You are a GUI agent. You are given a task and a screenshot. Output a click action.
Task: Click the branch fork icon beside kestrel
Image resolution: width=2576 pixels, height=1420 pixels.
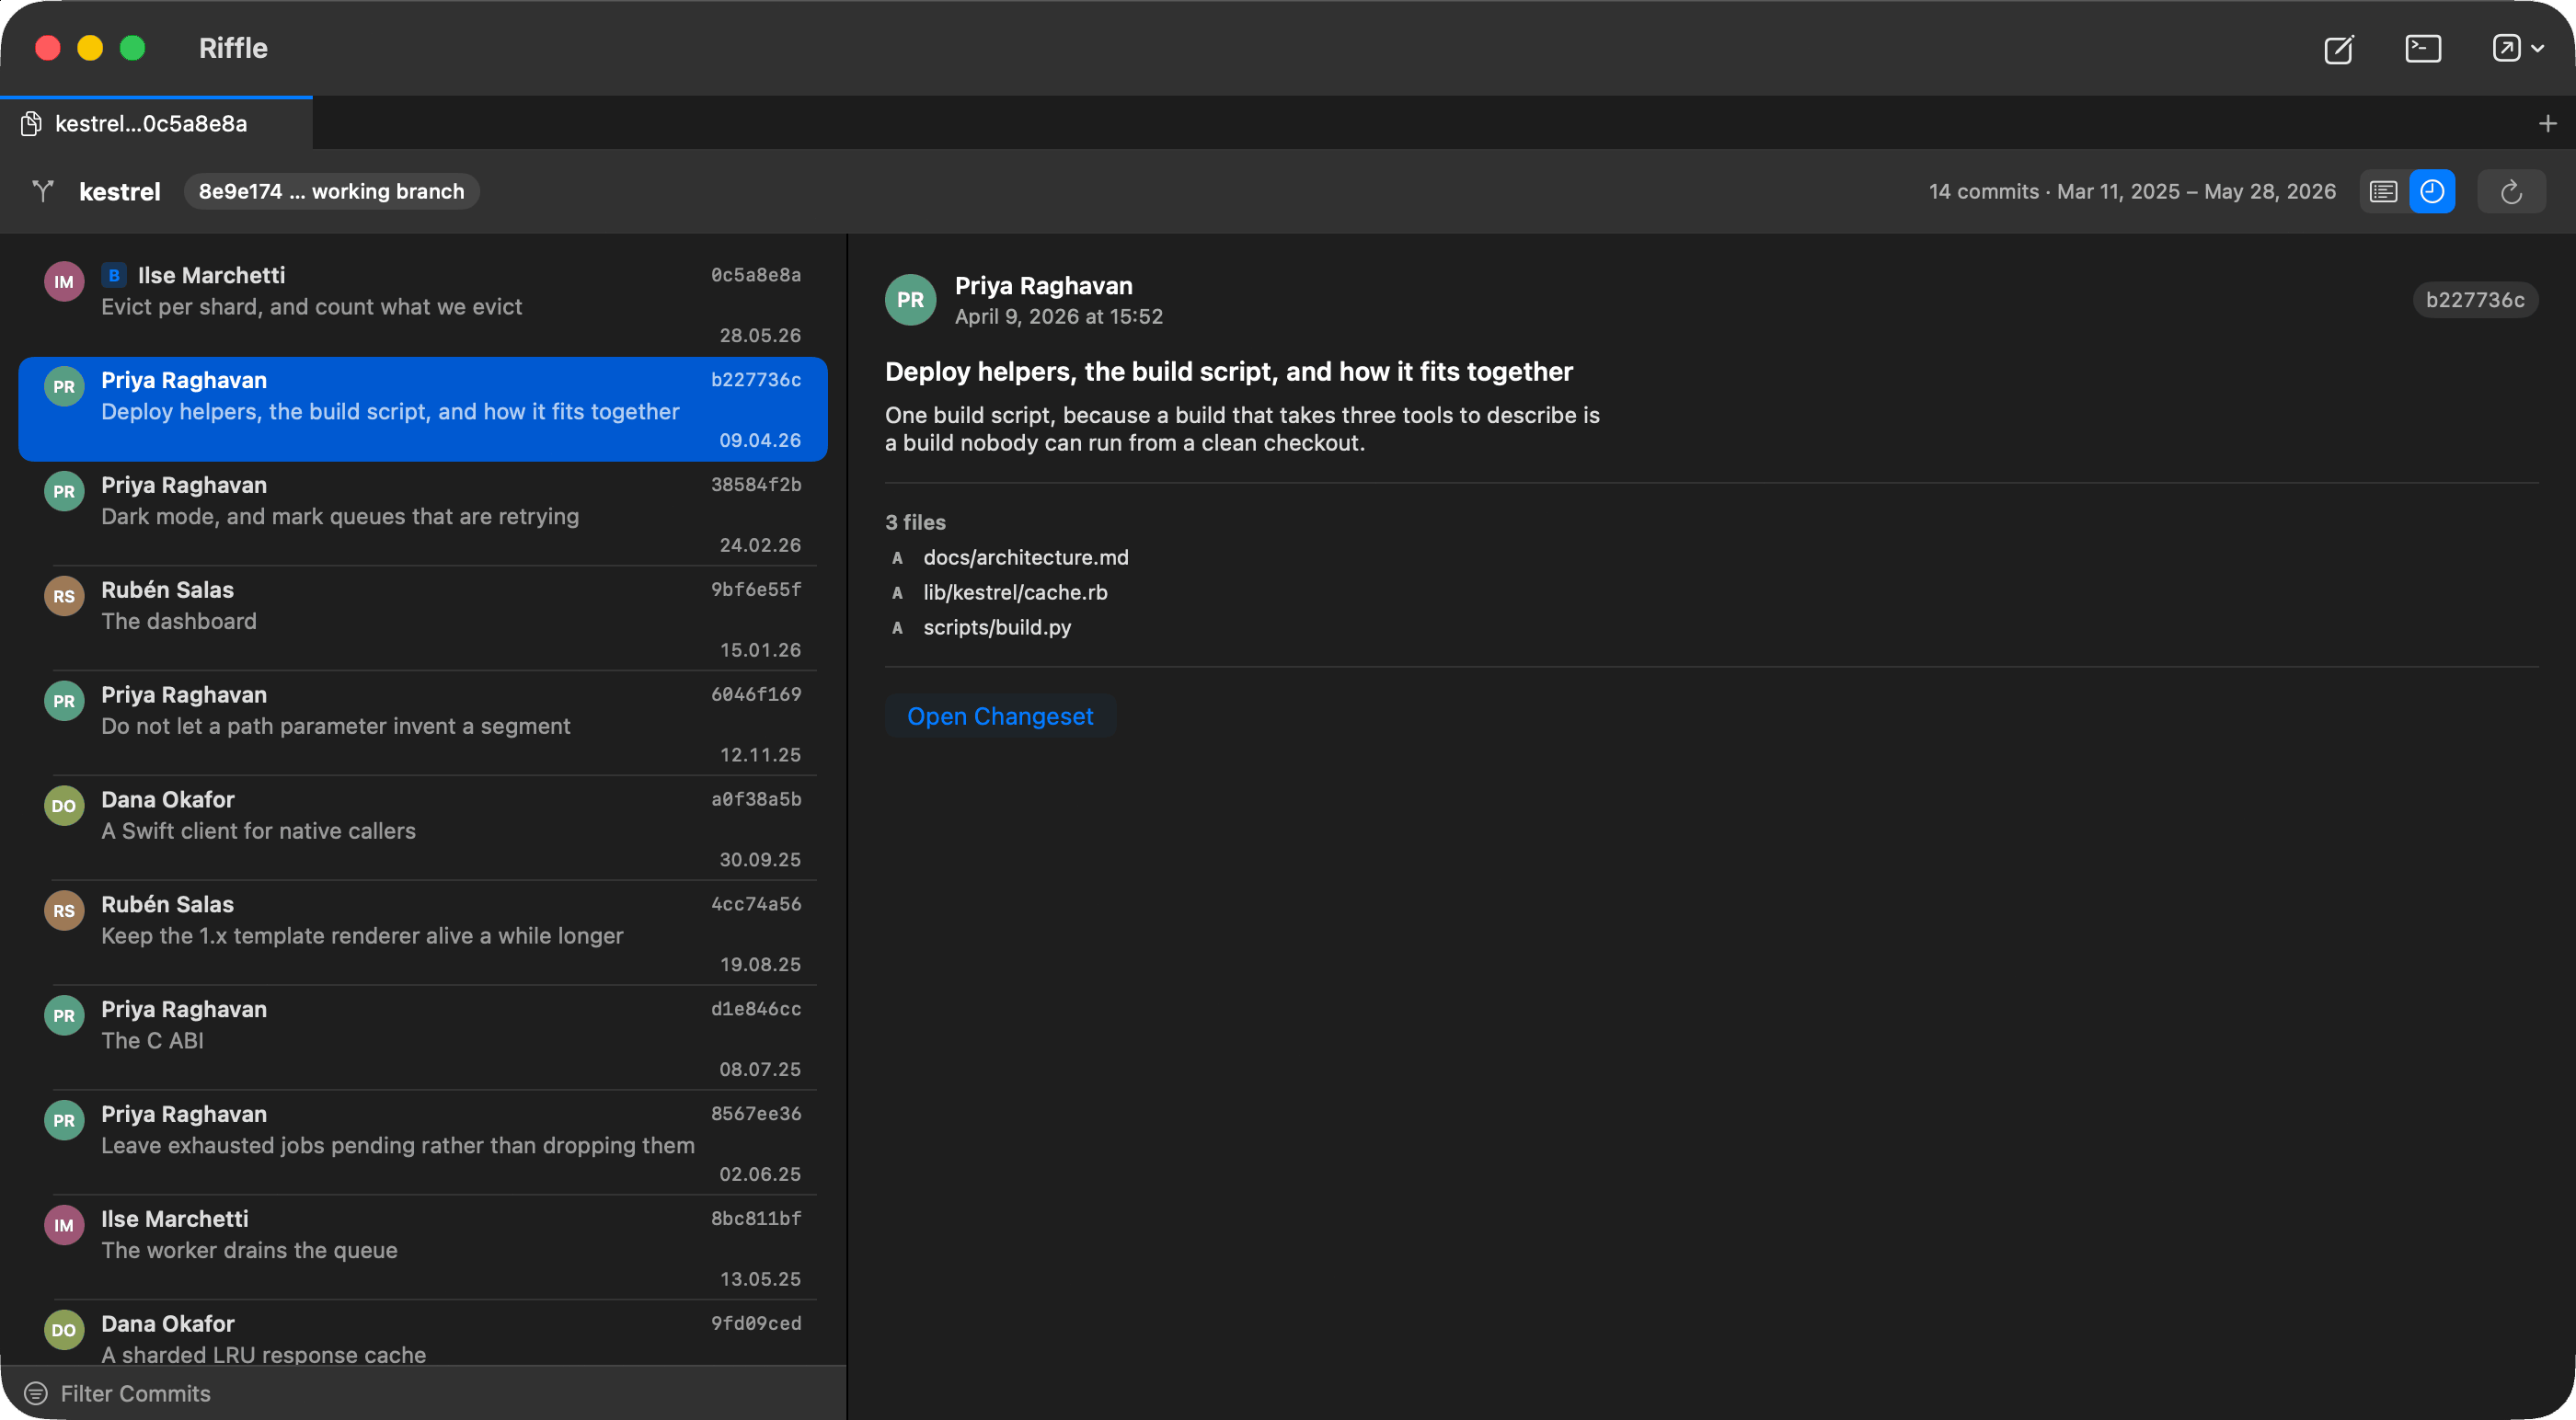pos(43,191)
